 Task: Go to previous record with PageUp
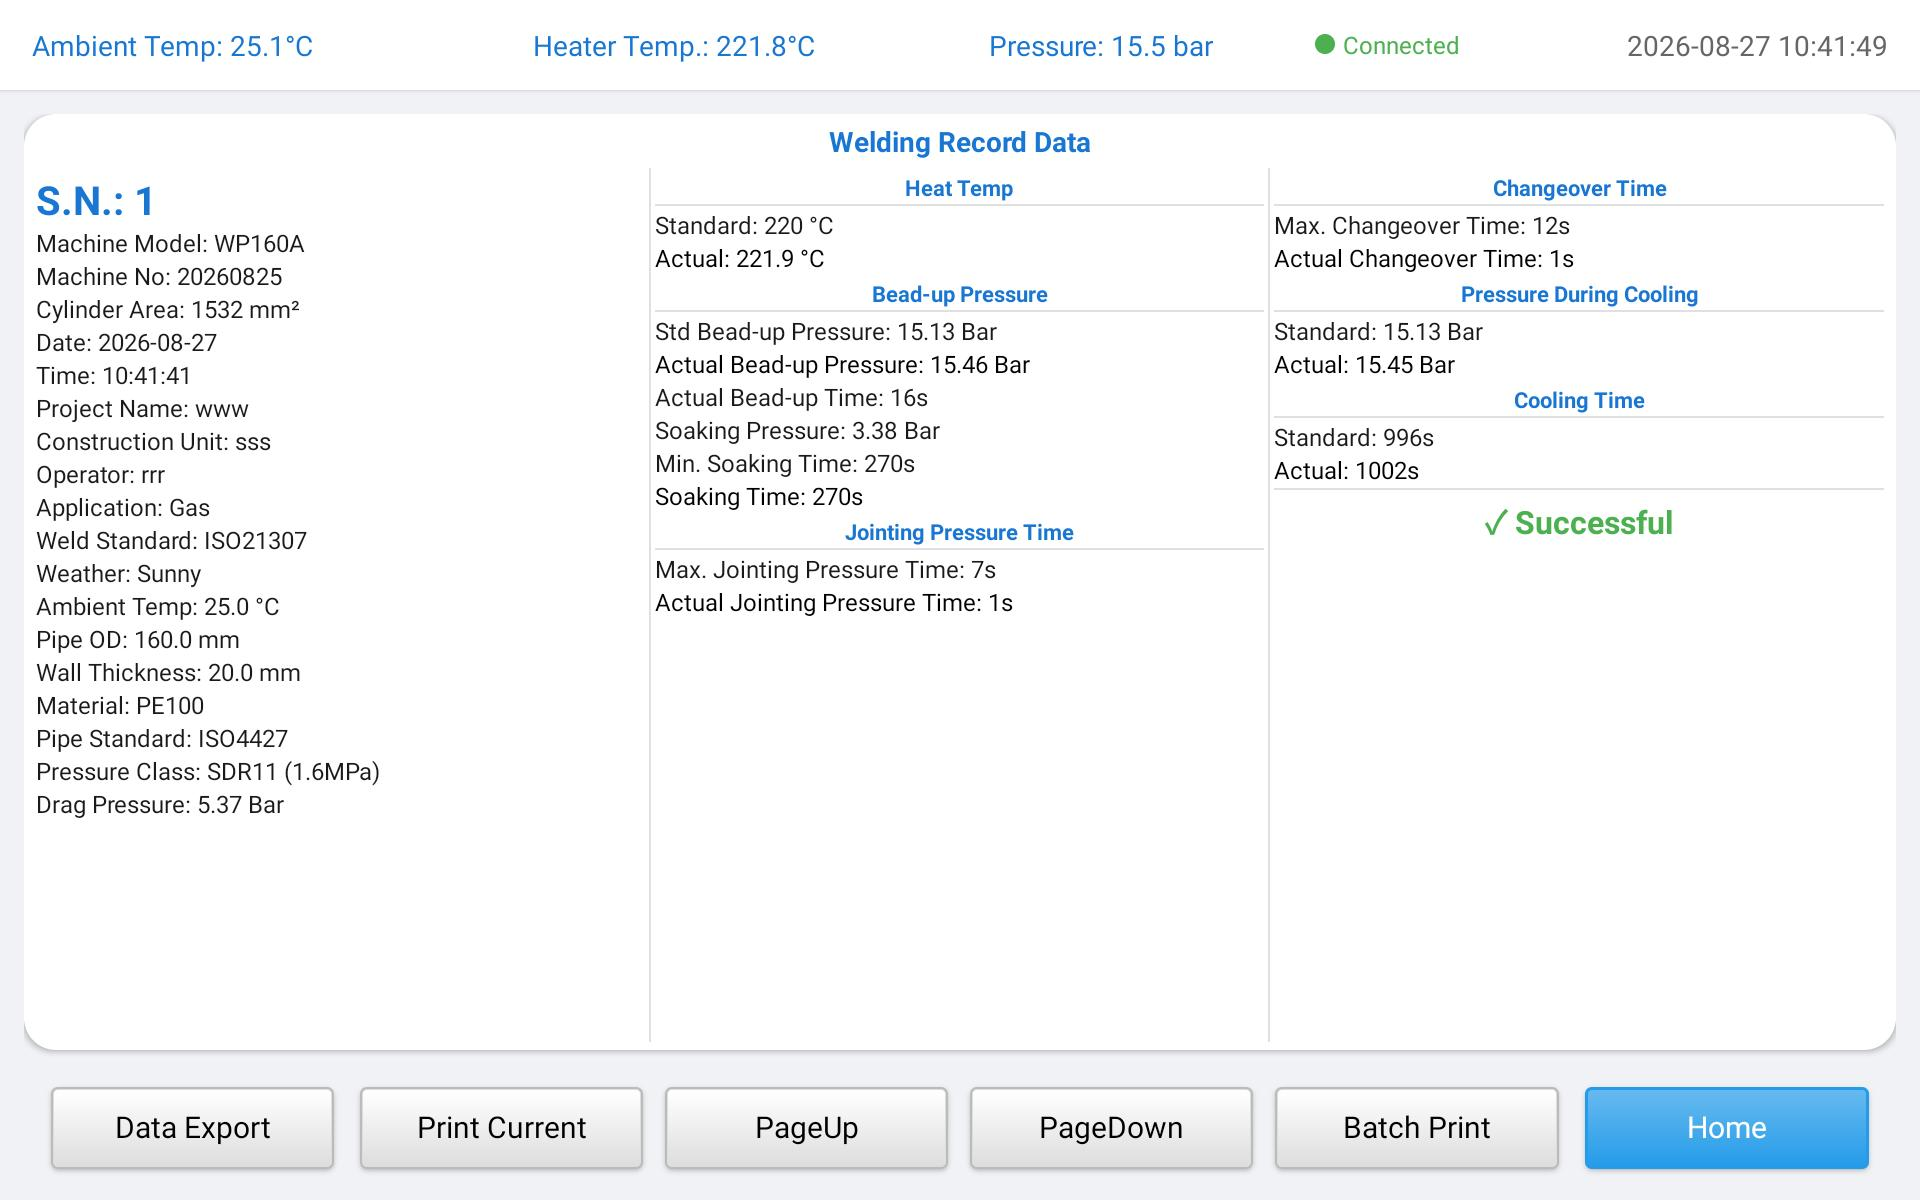pos(806,1128)
